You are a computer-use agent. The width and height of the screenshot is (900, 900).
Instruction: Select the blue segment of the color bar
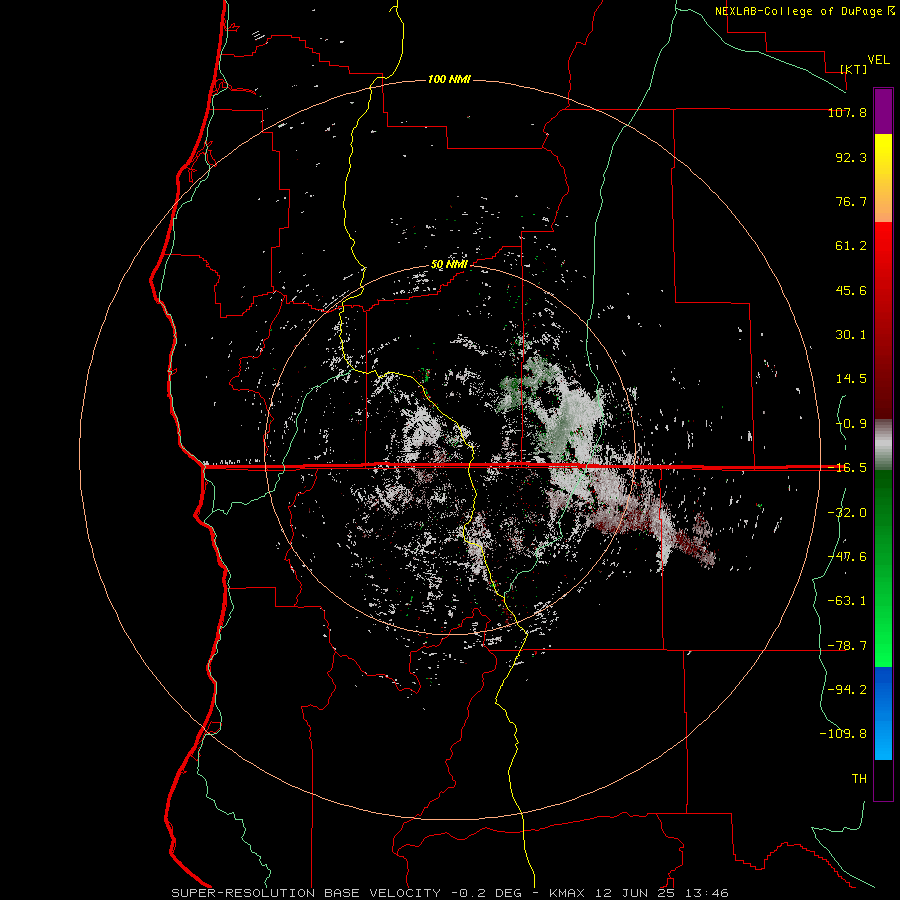click(883, 713)
